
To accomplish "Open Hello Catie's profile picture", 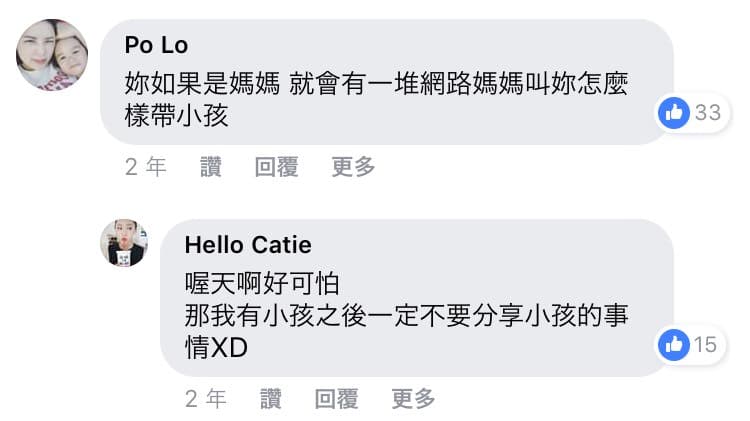I will 124,243.
